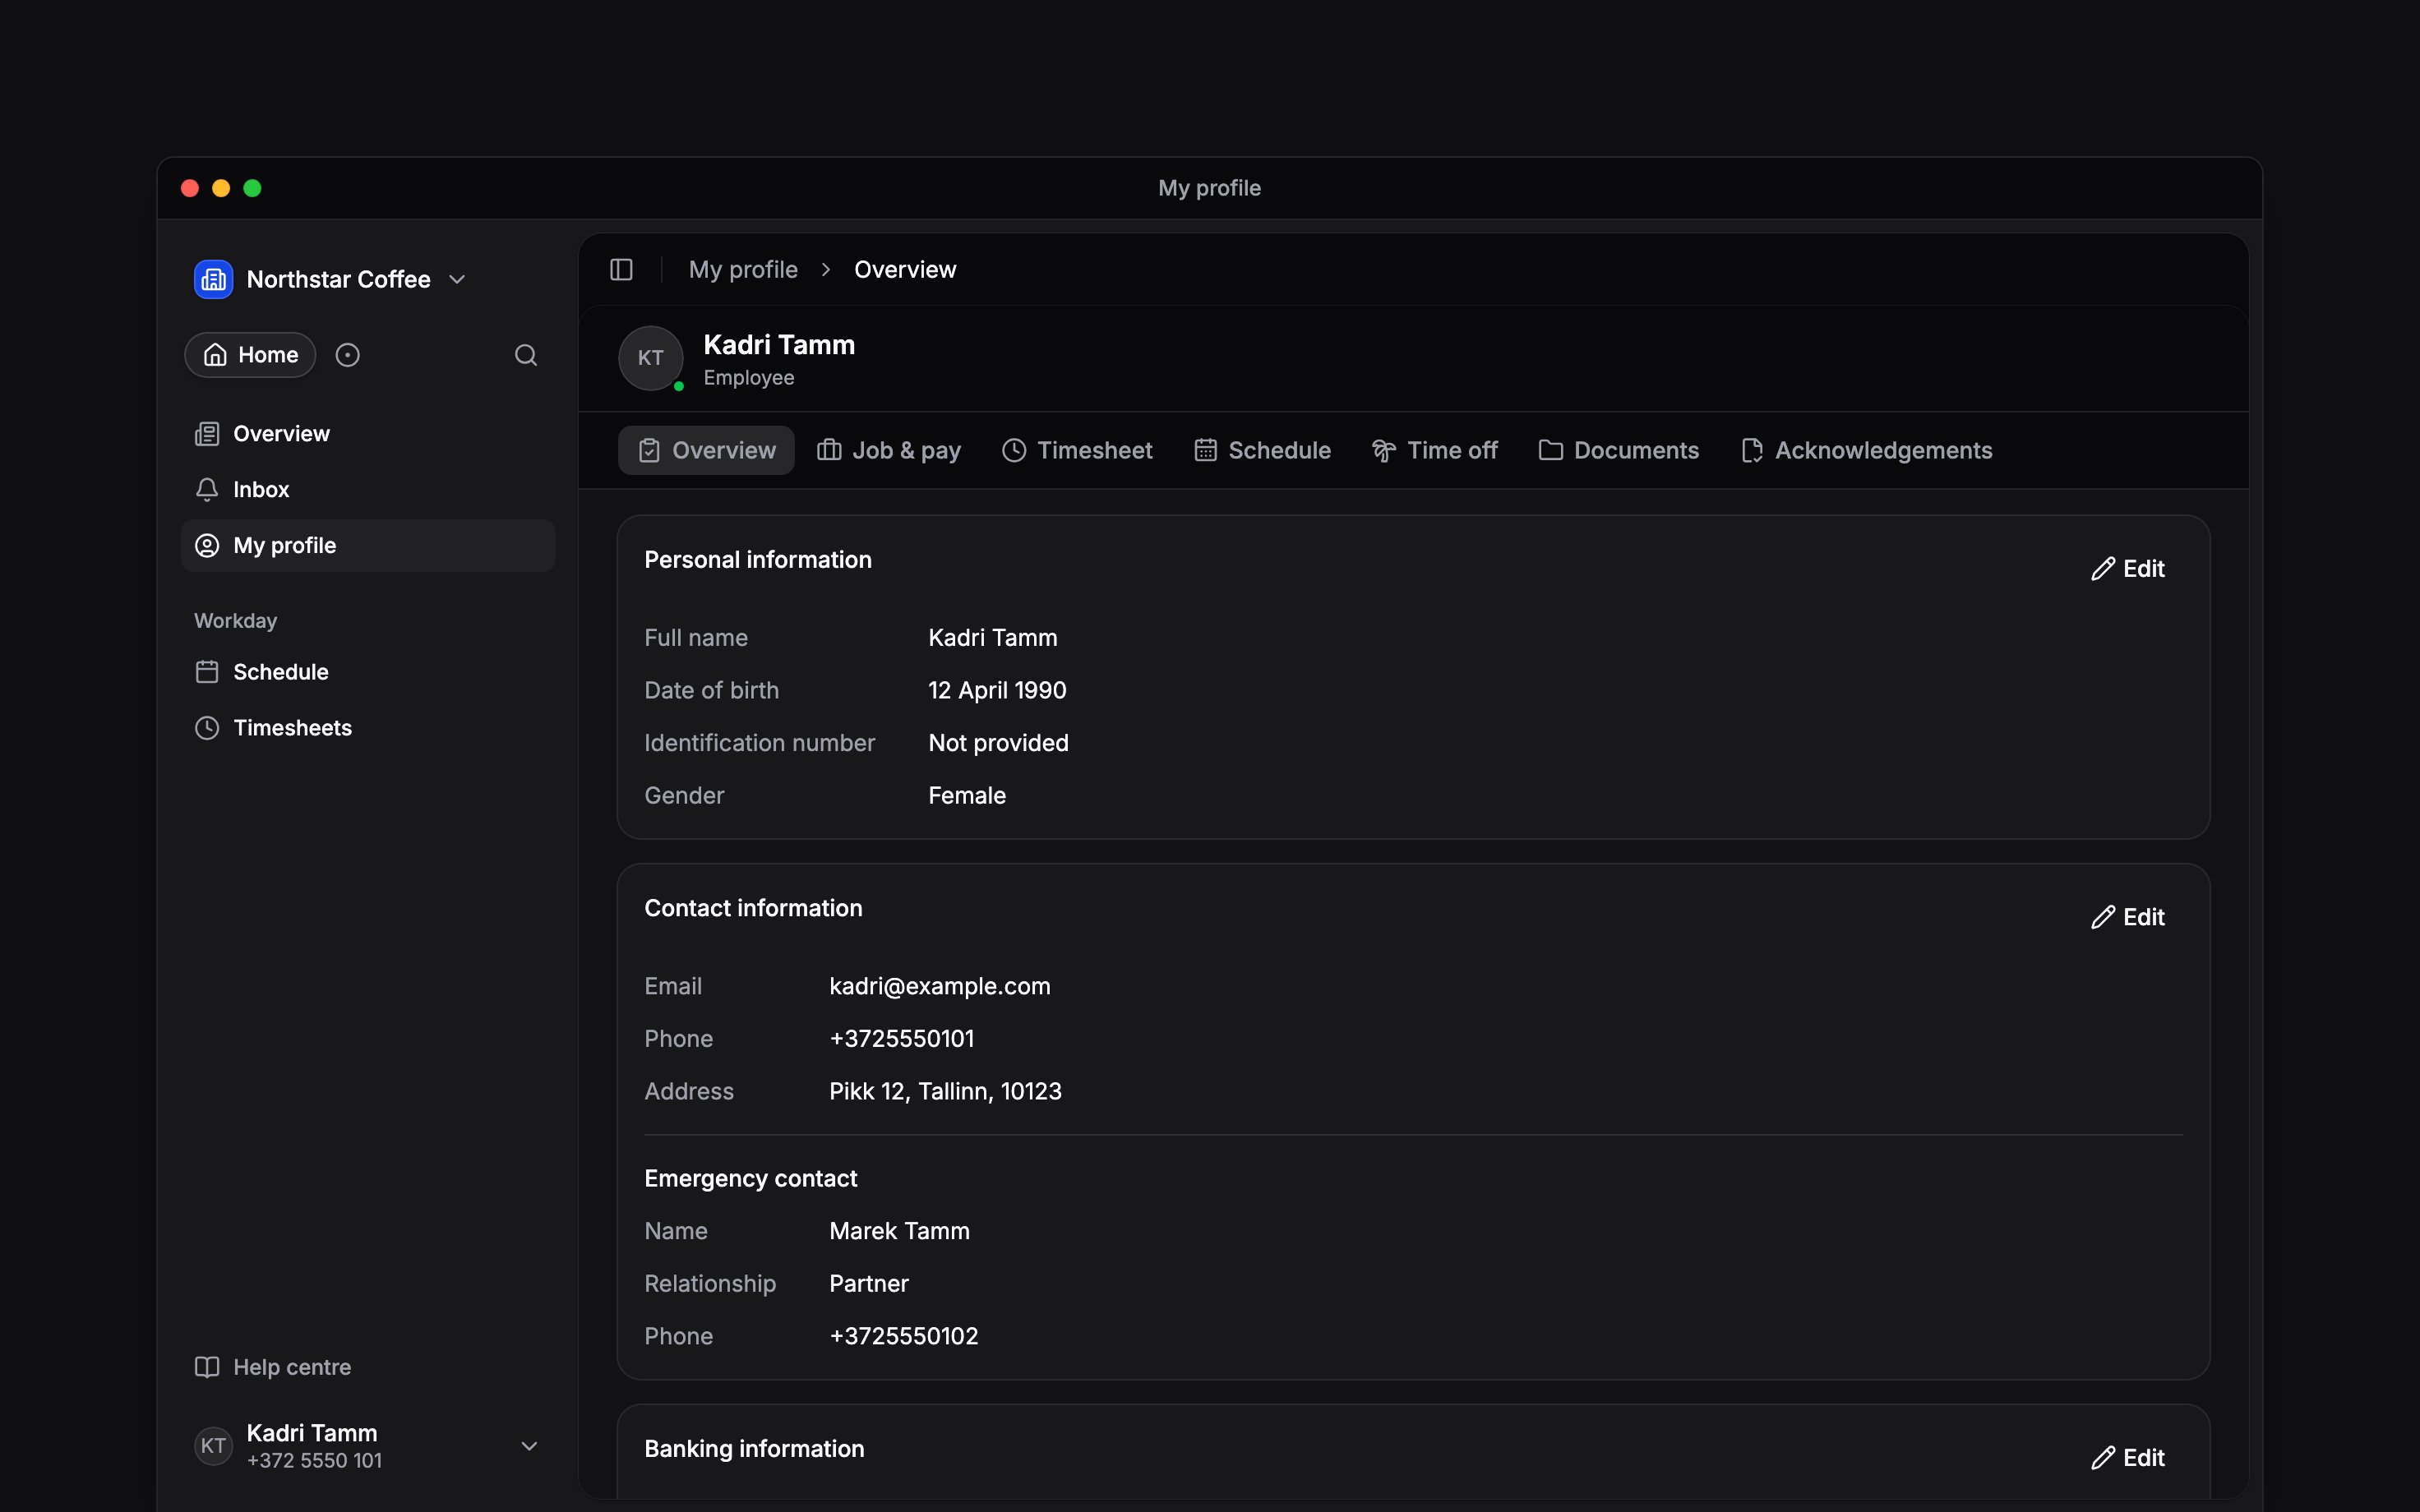Viewport: 2420px width, 1512px height.
Task: Click the emergency phone +3725550102
Action: [904, 1337]
